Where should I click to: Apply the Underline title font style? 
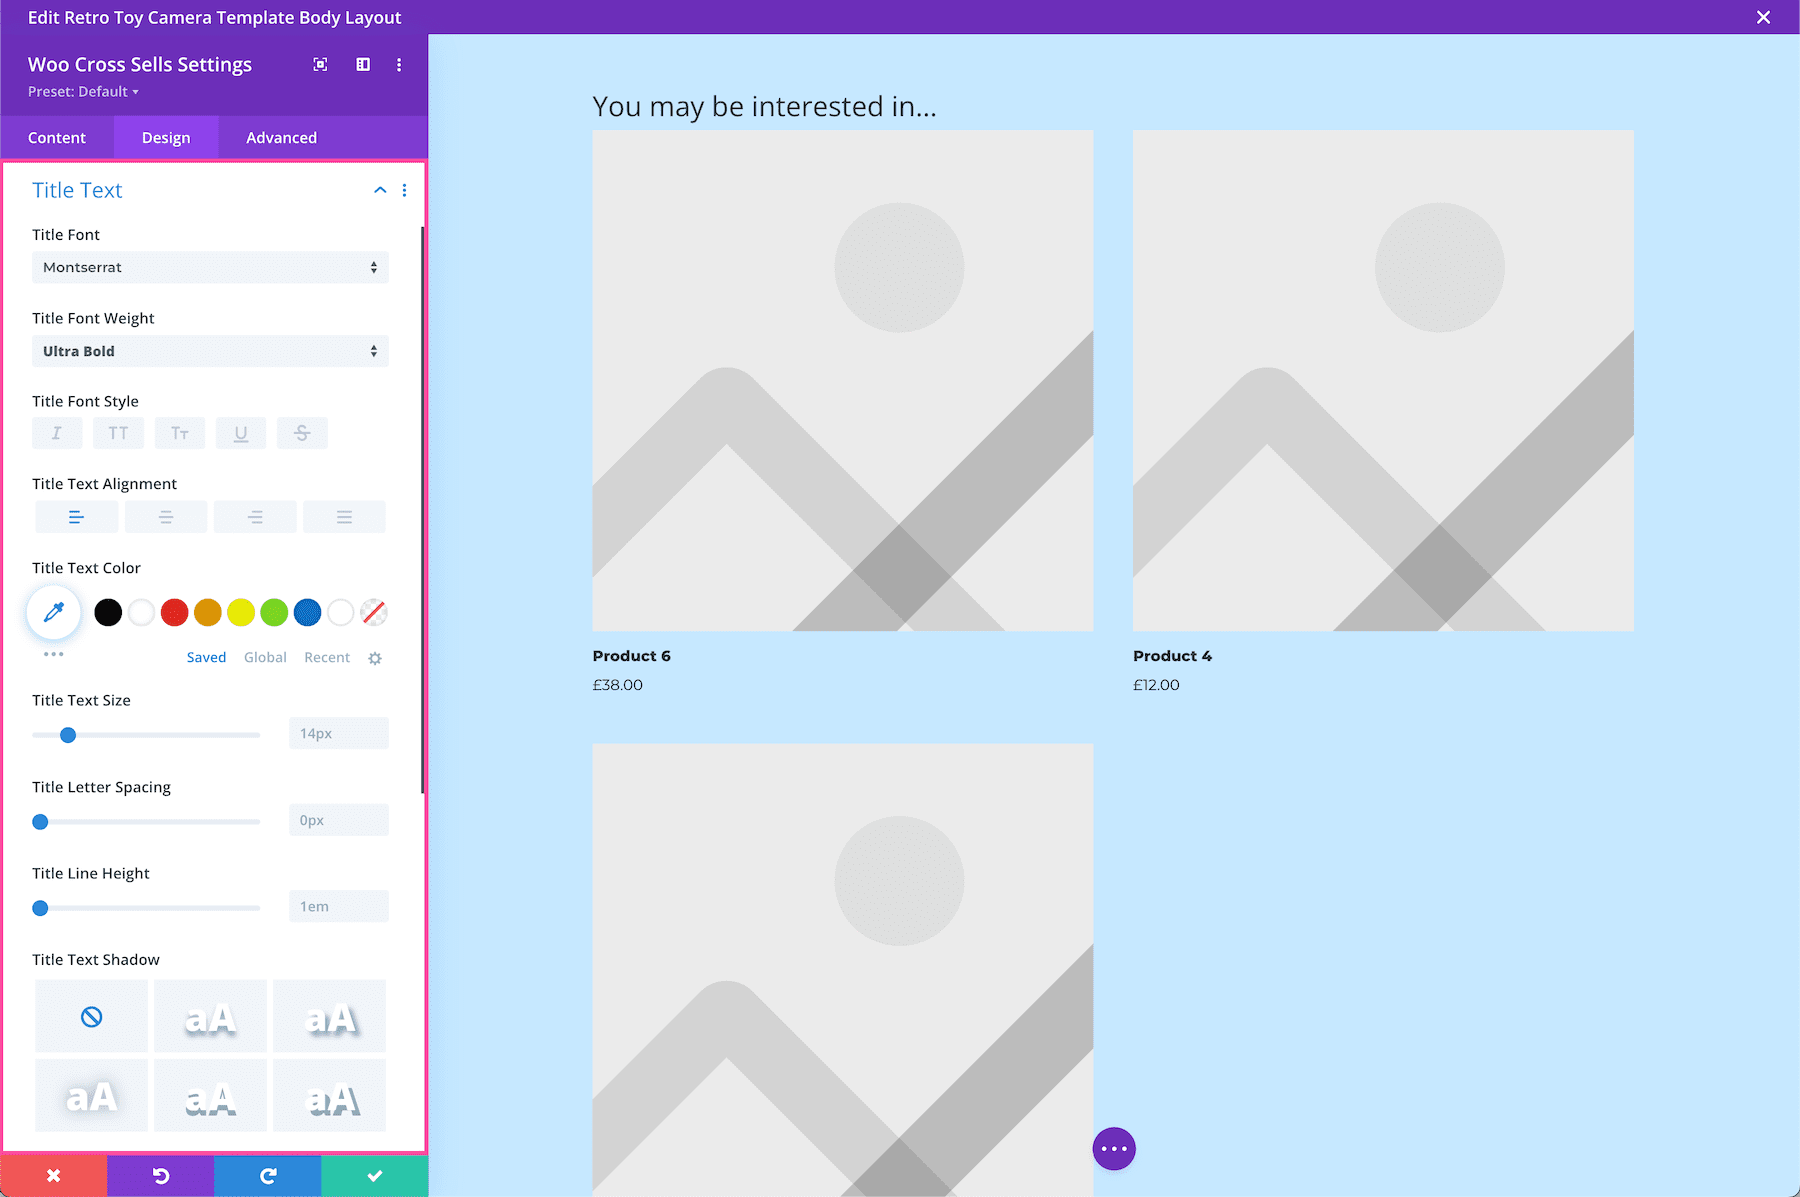(241, 433)
